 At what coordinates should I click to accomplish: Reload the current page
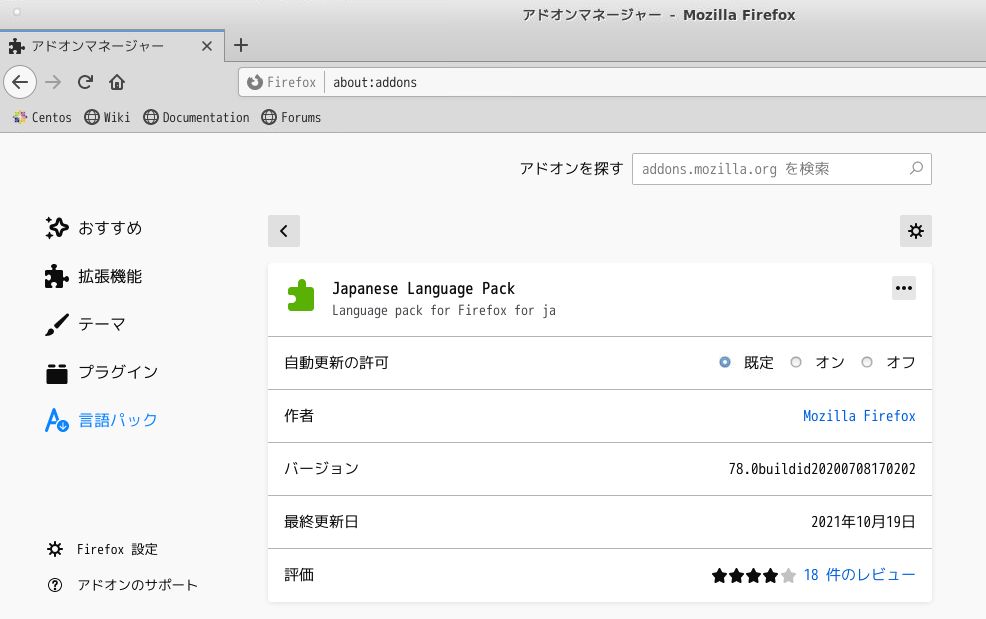click(86, 82)
